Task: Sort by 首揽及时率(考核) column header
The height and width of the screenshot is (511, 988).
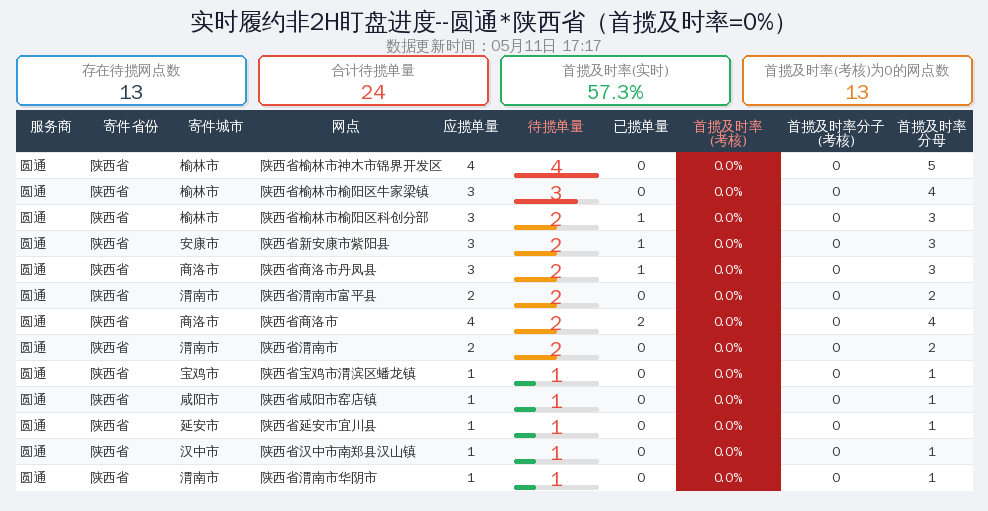Action: (x=728, y=133)
